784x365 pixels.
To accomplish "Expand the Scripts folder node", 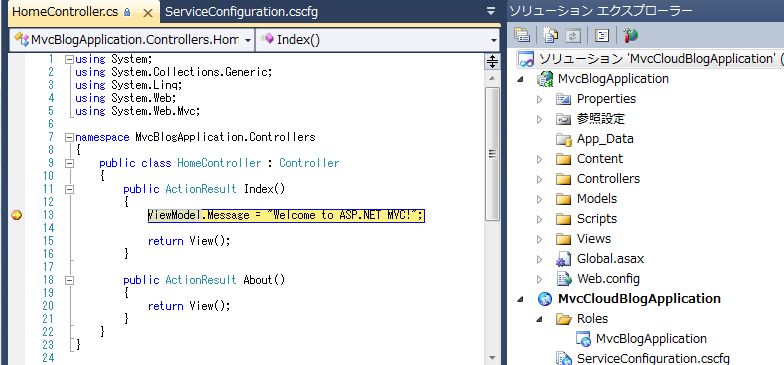I will coord(539,219).
